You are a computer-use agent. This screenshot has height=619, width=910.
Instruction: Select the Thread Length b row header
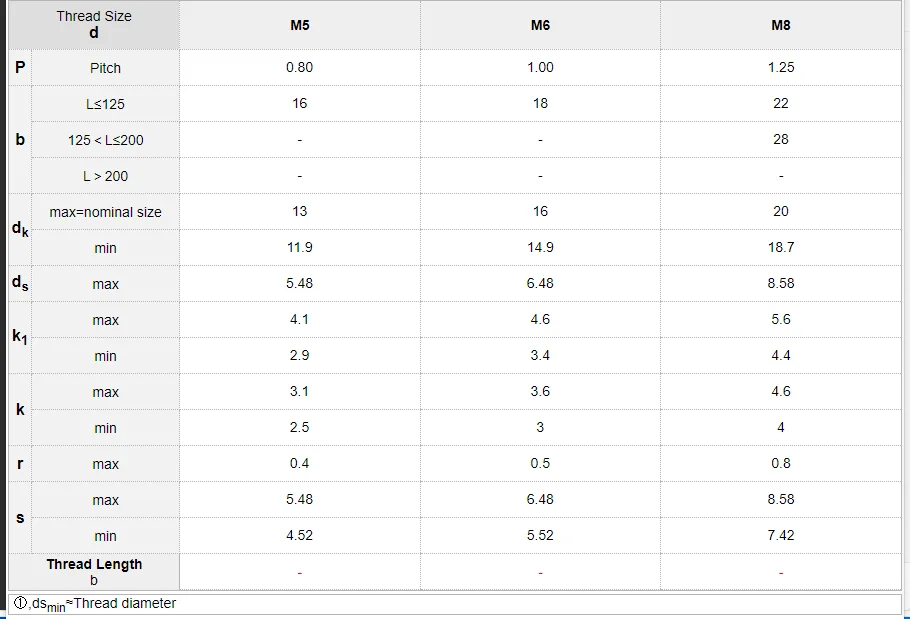click(x=94, y=572)
